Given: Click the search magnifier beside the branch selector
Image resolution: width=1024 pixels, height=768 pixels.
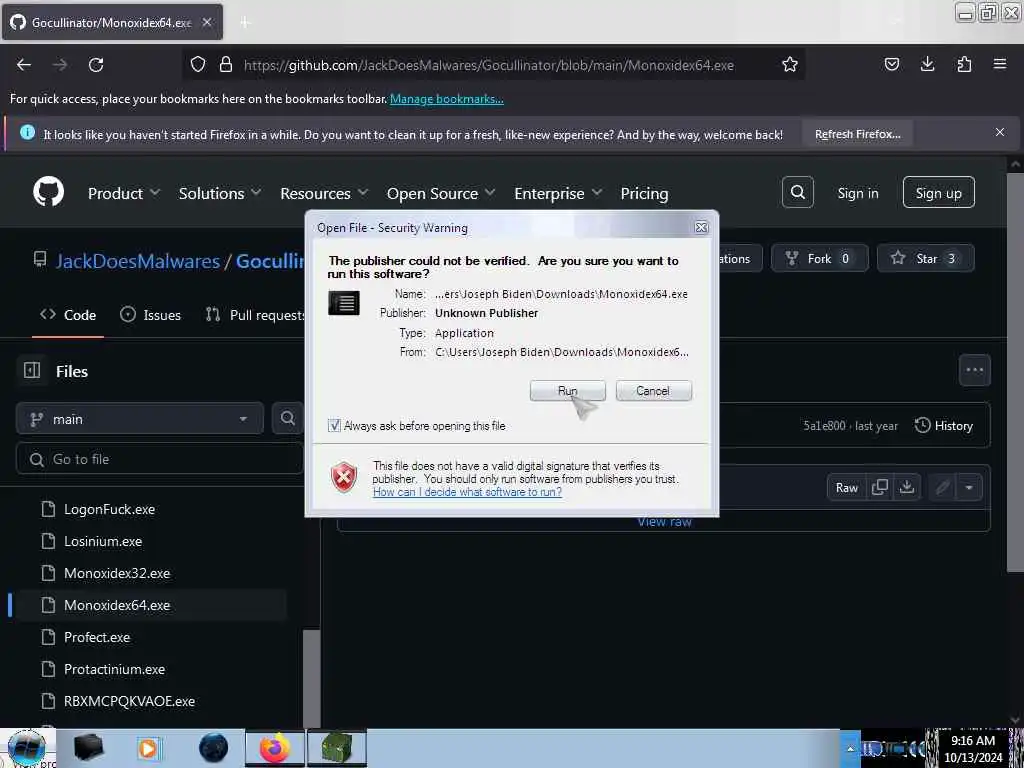Looking at the screenshot, I should [287, 419].
